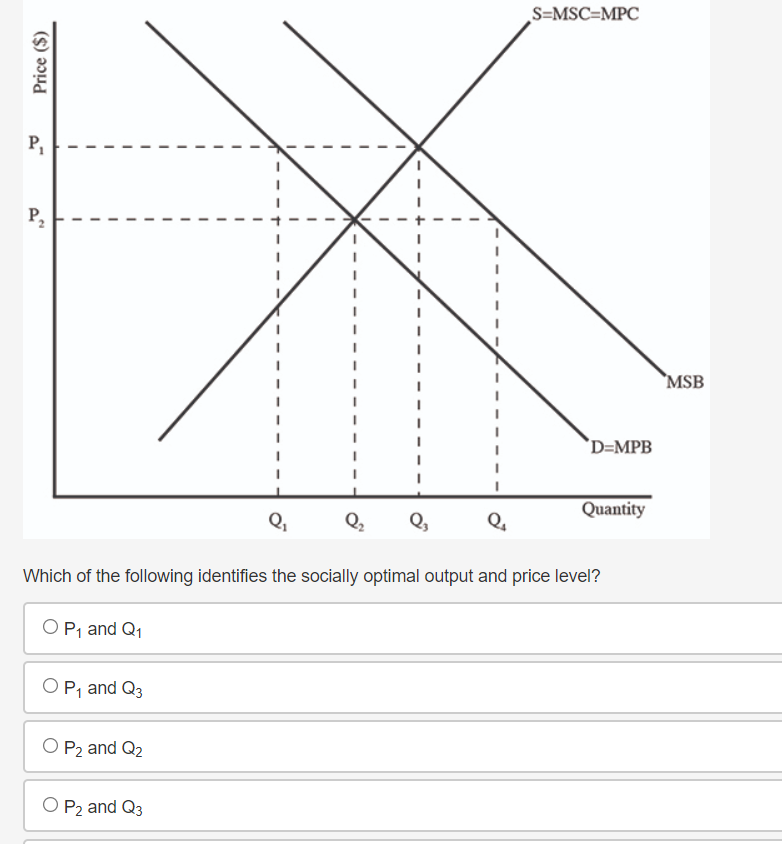
Task: Click the Q3 label on the quantity axis
Action: click(418, 519)
